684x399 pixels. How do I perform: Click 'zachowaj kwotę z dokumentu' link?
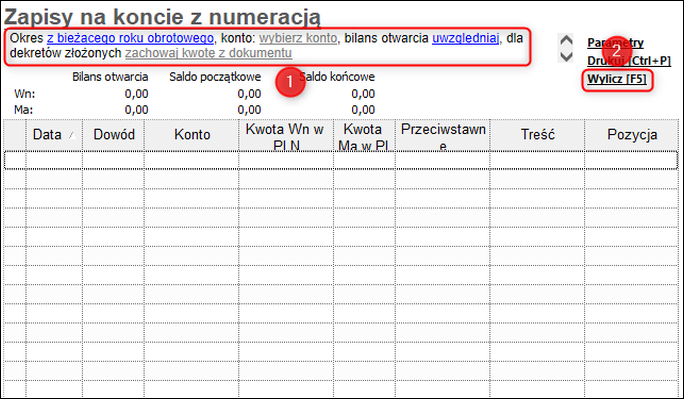[209, 53]
